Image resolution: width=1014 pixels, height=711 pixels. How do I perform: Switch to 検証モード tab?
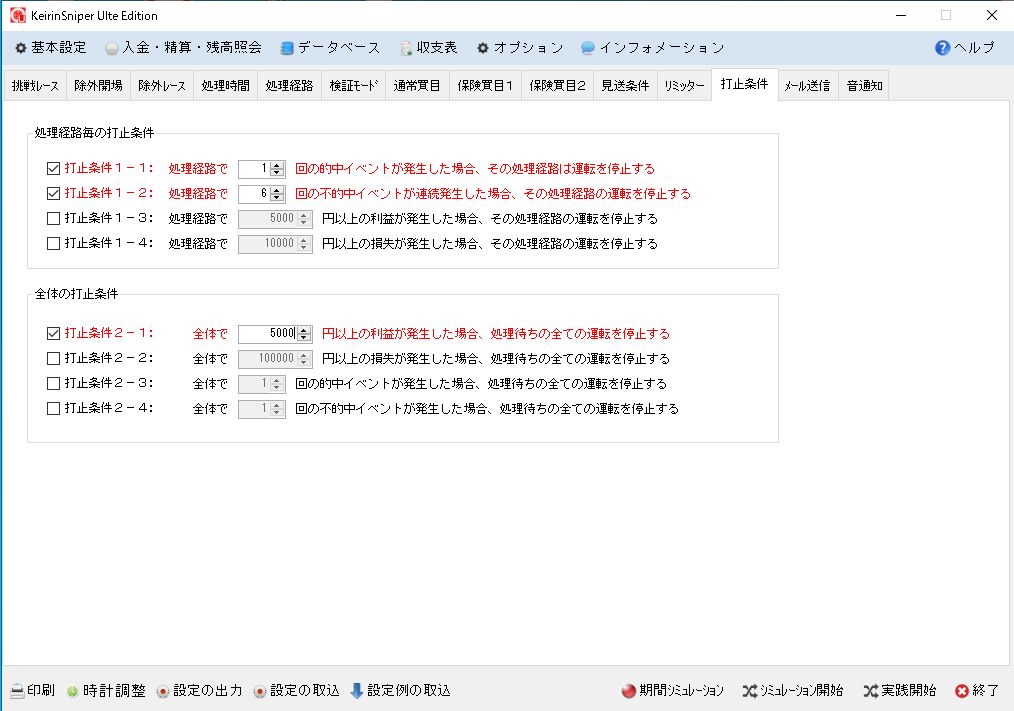coord(353,85)
